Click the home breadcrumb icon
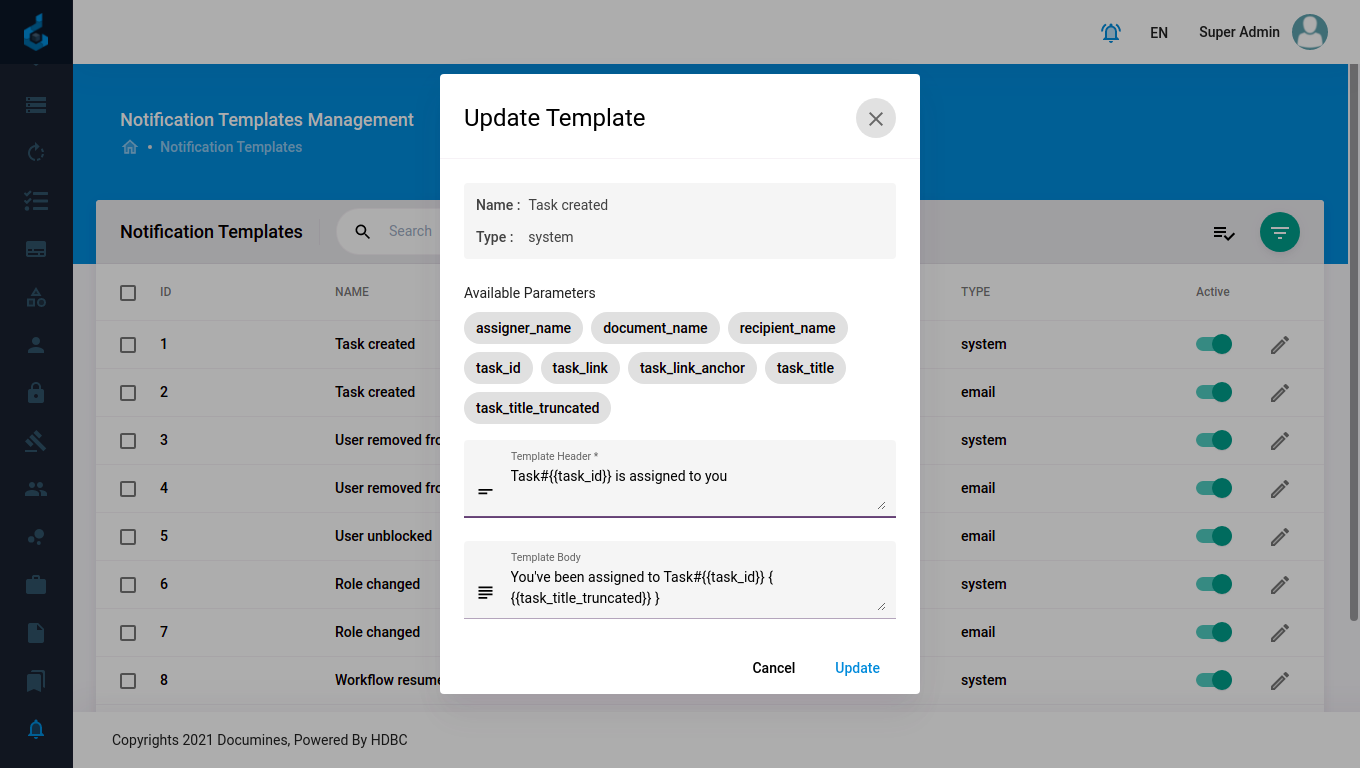The width and height of the screenshot is (1360, 768). pyautogui.click(x=130, y=147)
